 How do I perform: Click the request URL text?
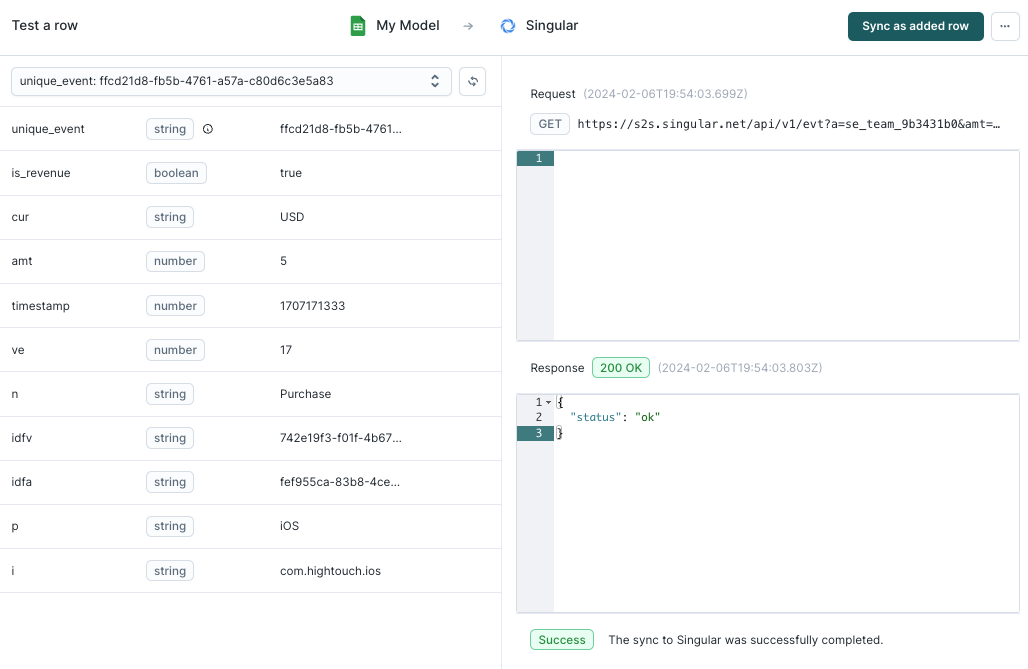[x=788, y=124]
